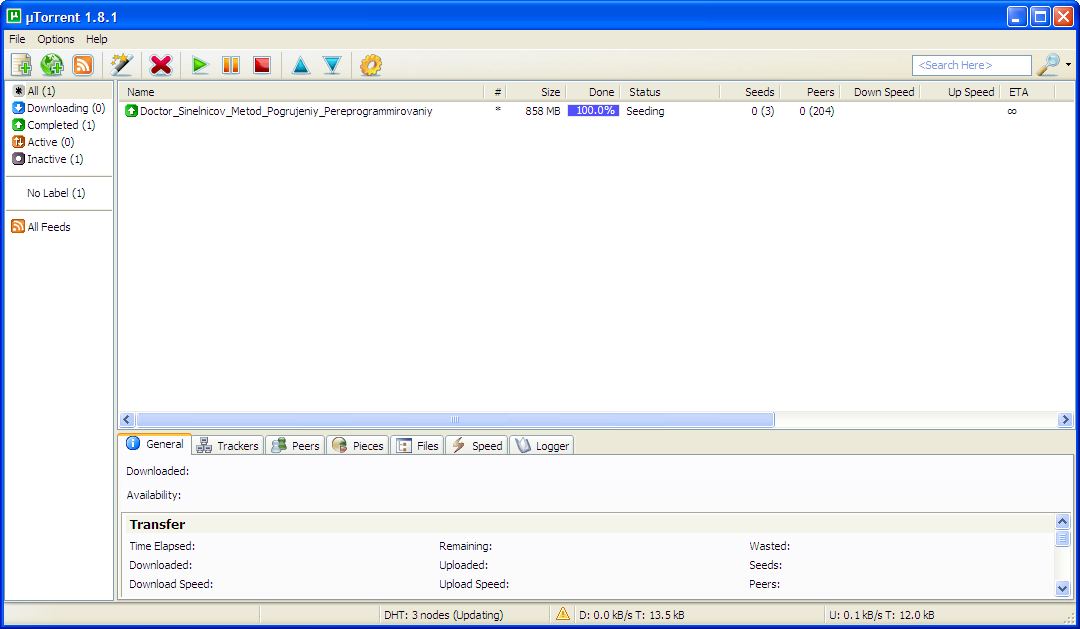Click in the Search Here field
This screenshot has width=1080, height=629.
pos(971,65)
